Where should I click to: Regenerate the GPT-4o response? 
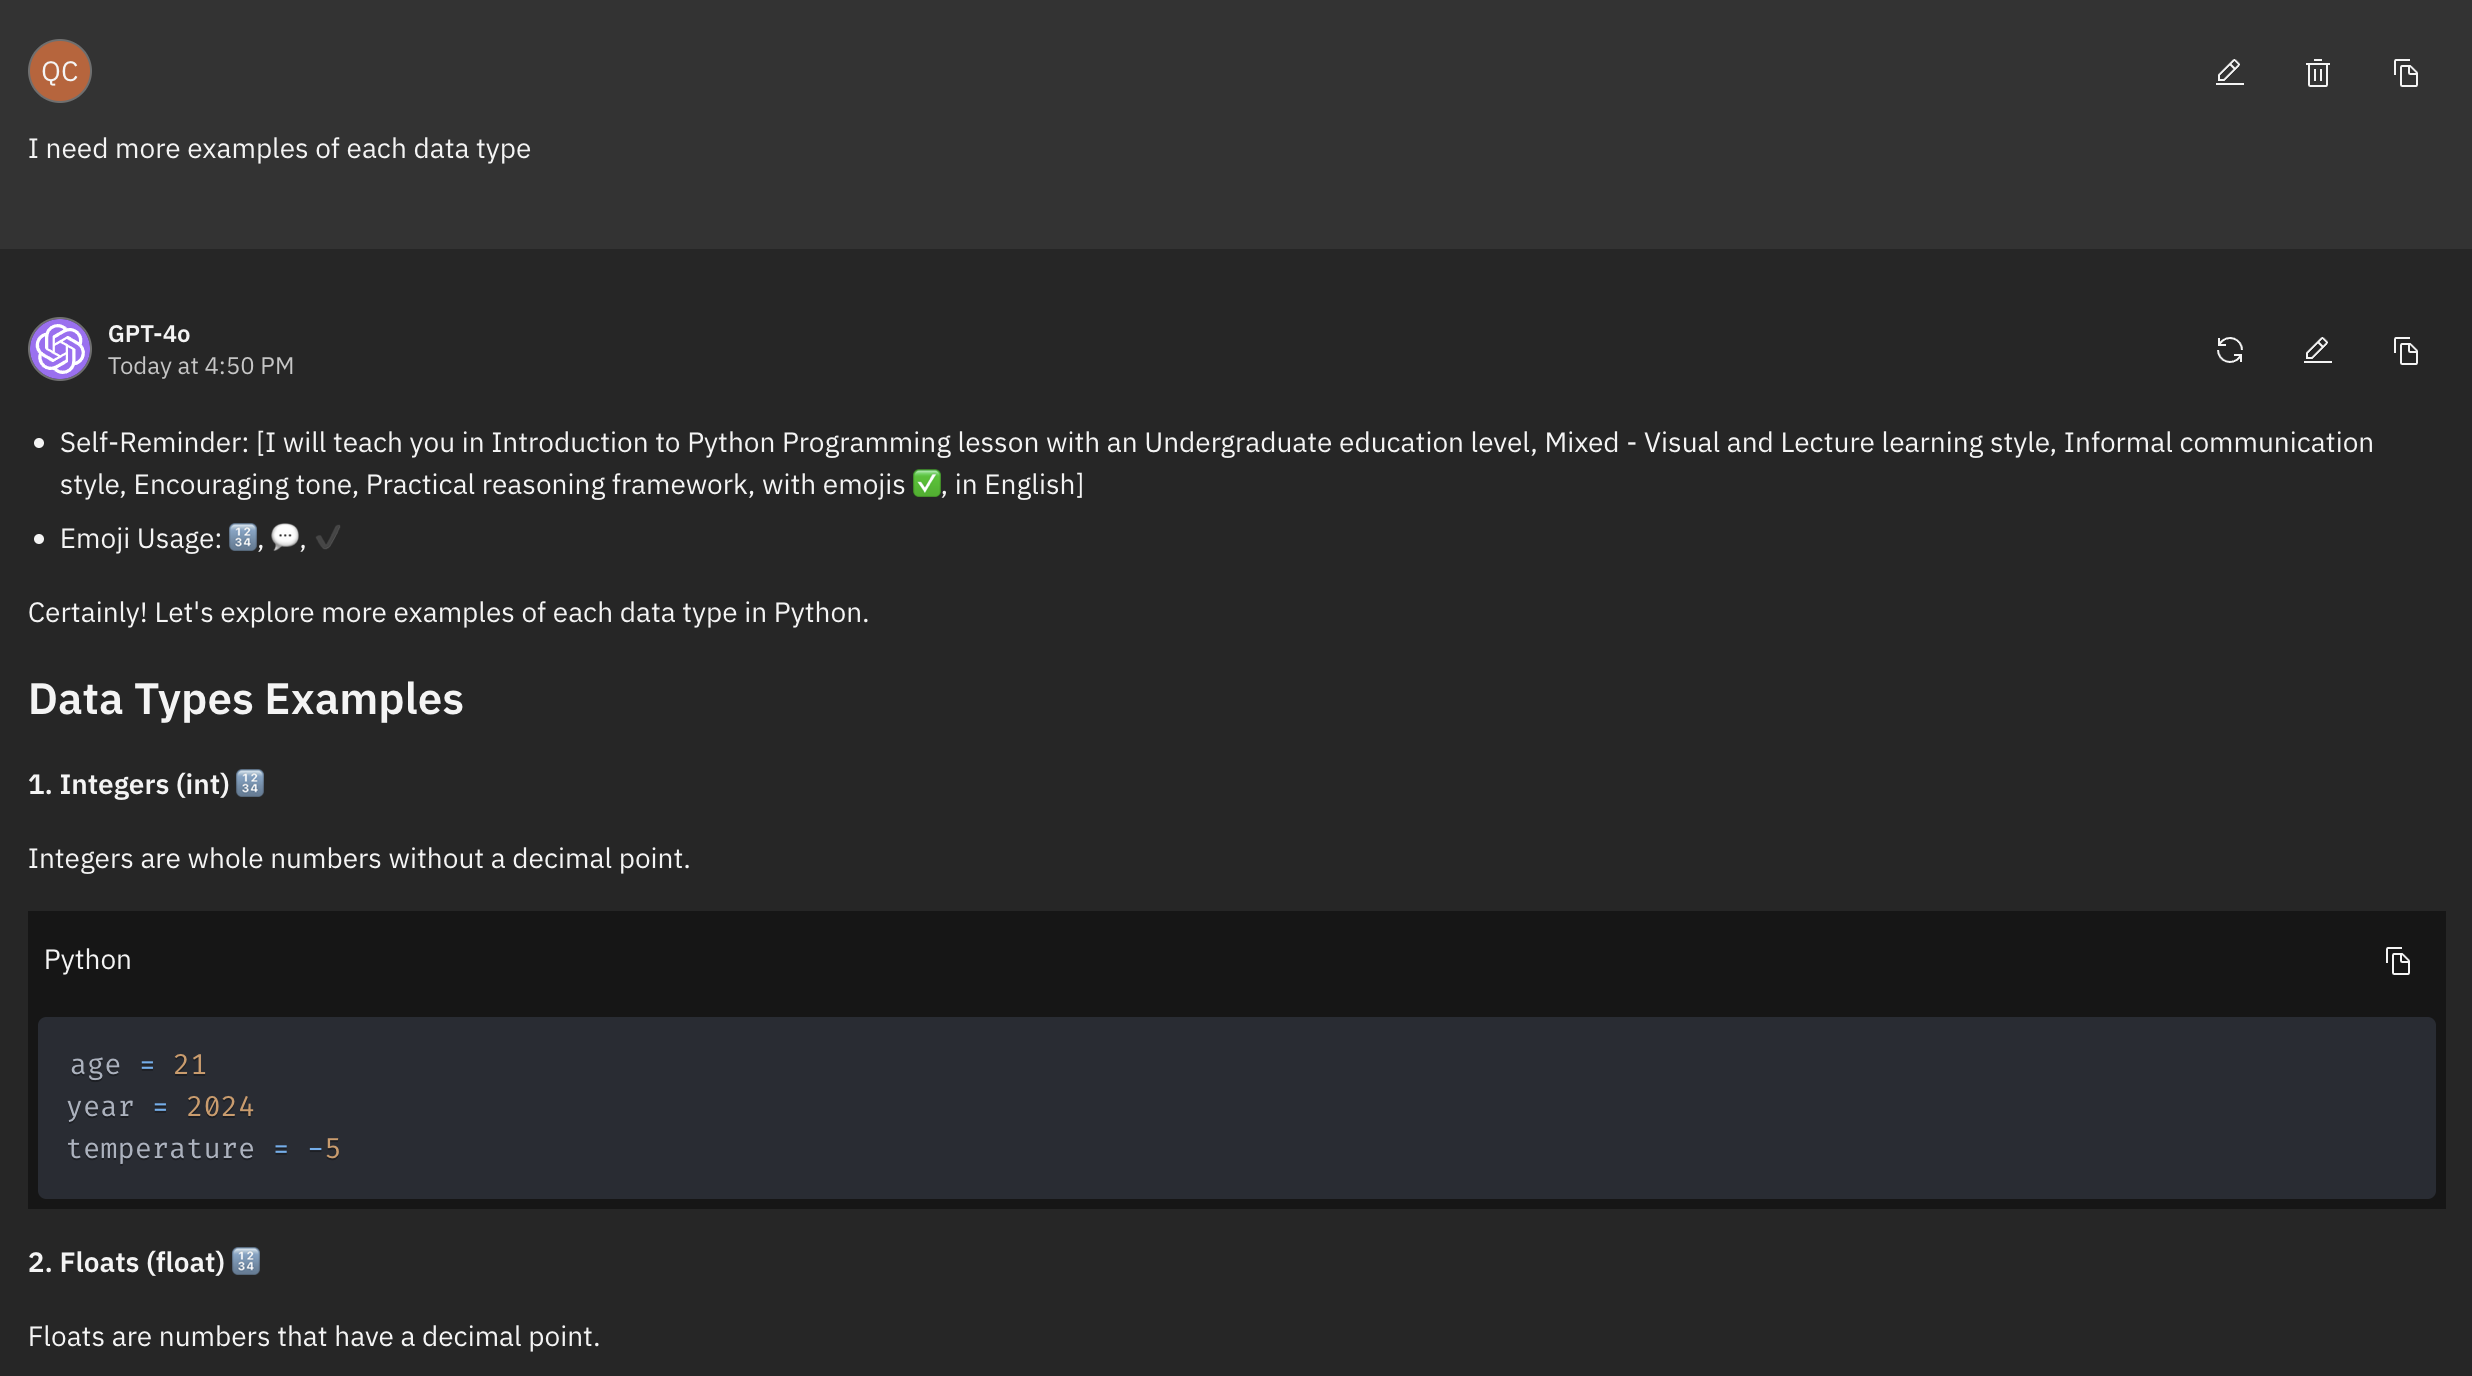pos(2229,351)
